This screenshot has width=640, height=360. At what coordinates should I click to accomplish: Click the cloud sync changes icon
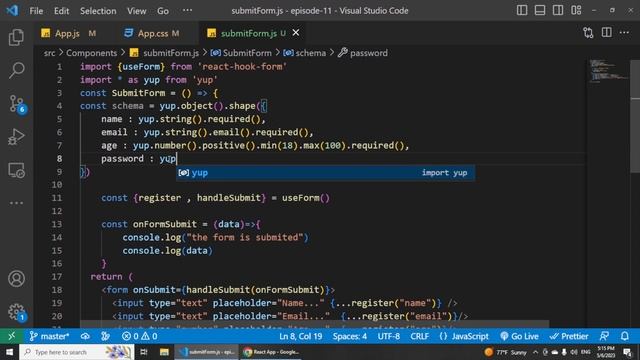click(85, 336)
